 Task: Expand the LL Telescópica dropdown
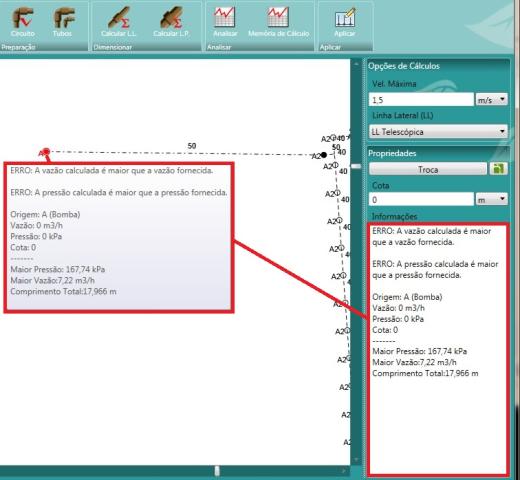point(438,132)
